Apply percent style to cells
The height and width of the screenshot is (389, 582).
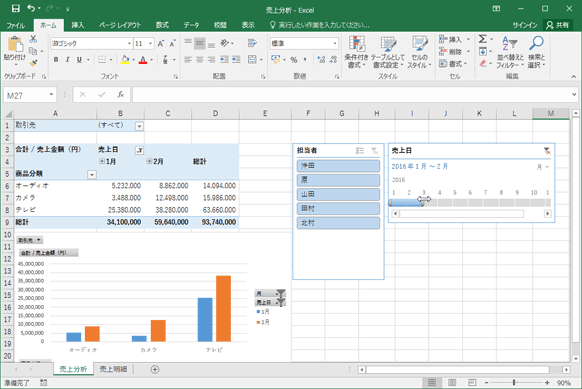tap(294, 59)
